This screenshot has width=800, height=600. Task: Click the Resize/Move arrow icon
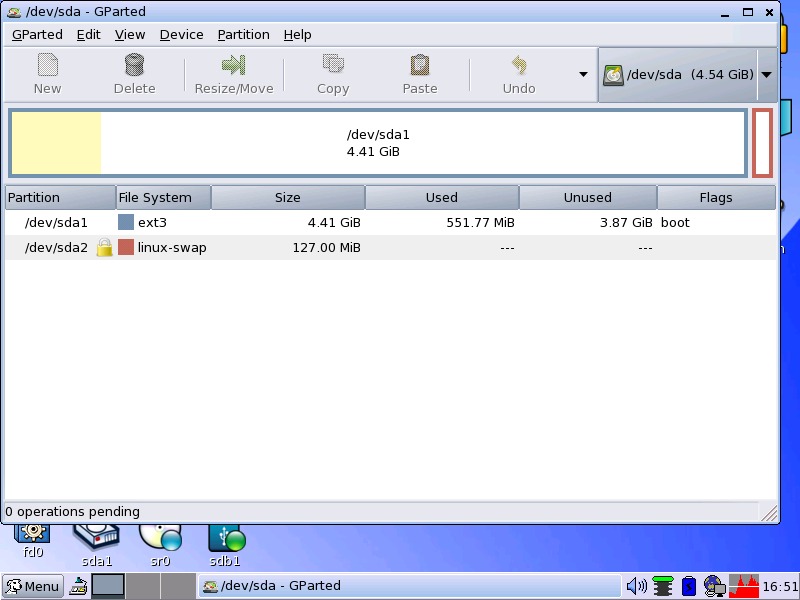[x=234, y=65]
